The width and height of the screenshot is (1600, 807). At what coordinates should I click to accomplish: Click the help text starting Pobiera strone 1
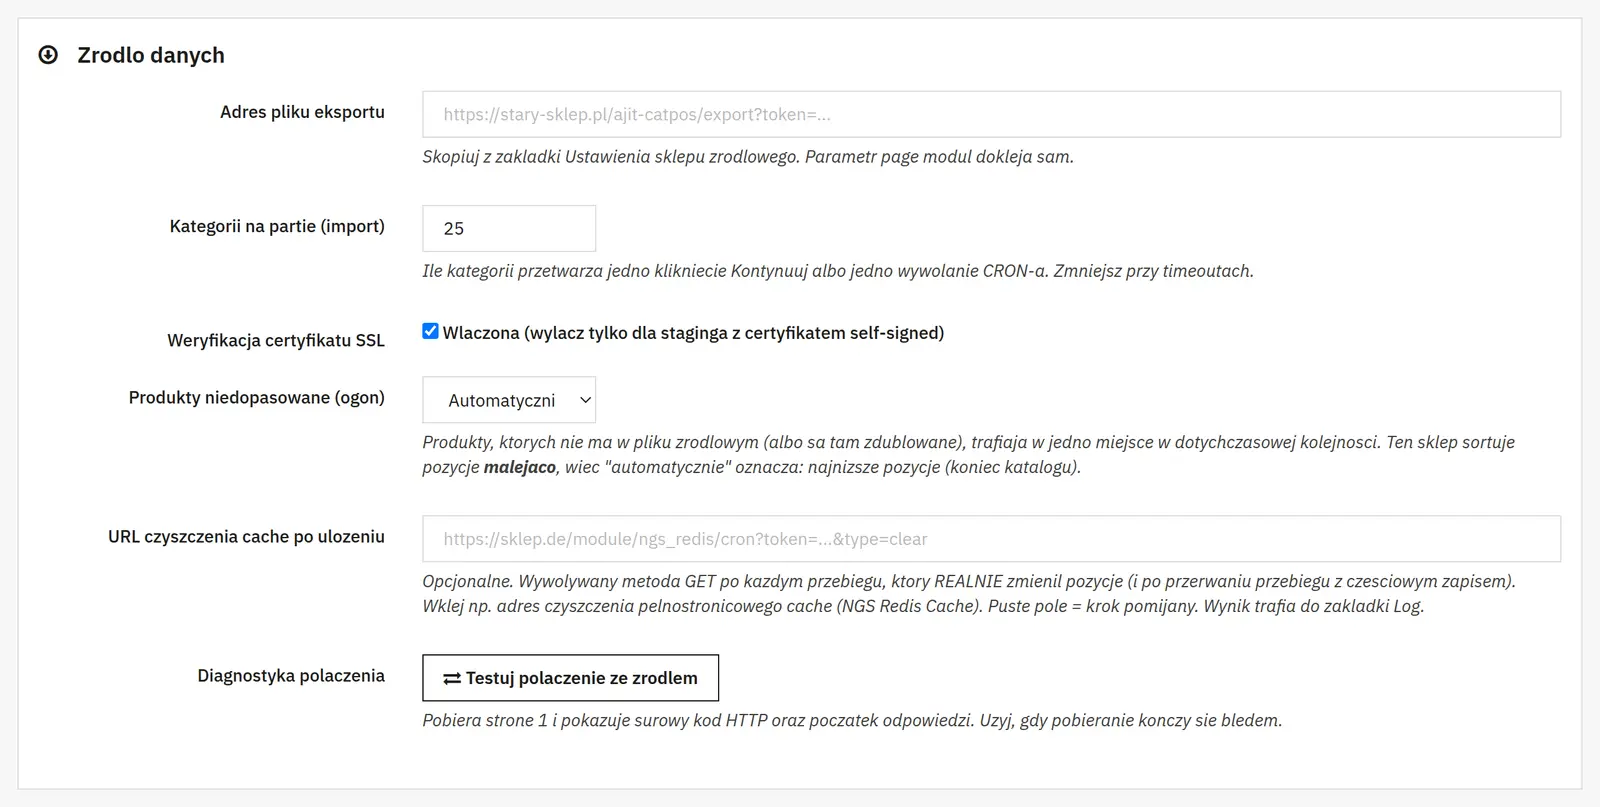coord(852,720)
